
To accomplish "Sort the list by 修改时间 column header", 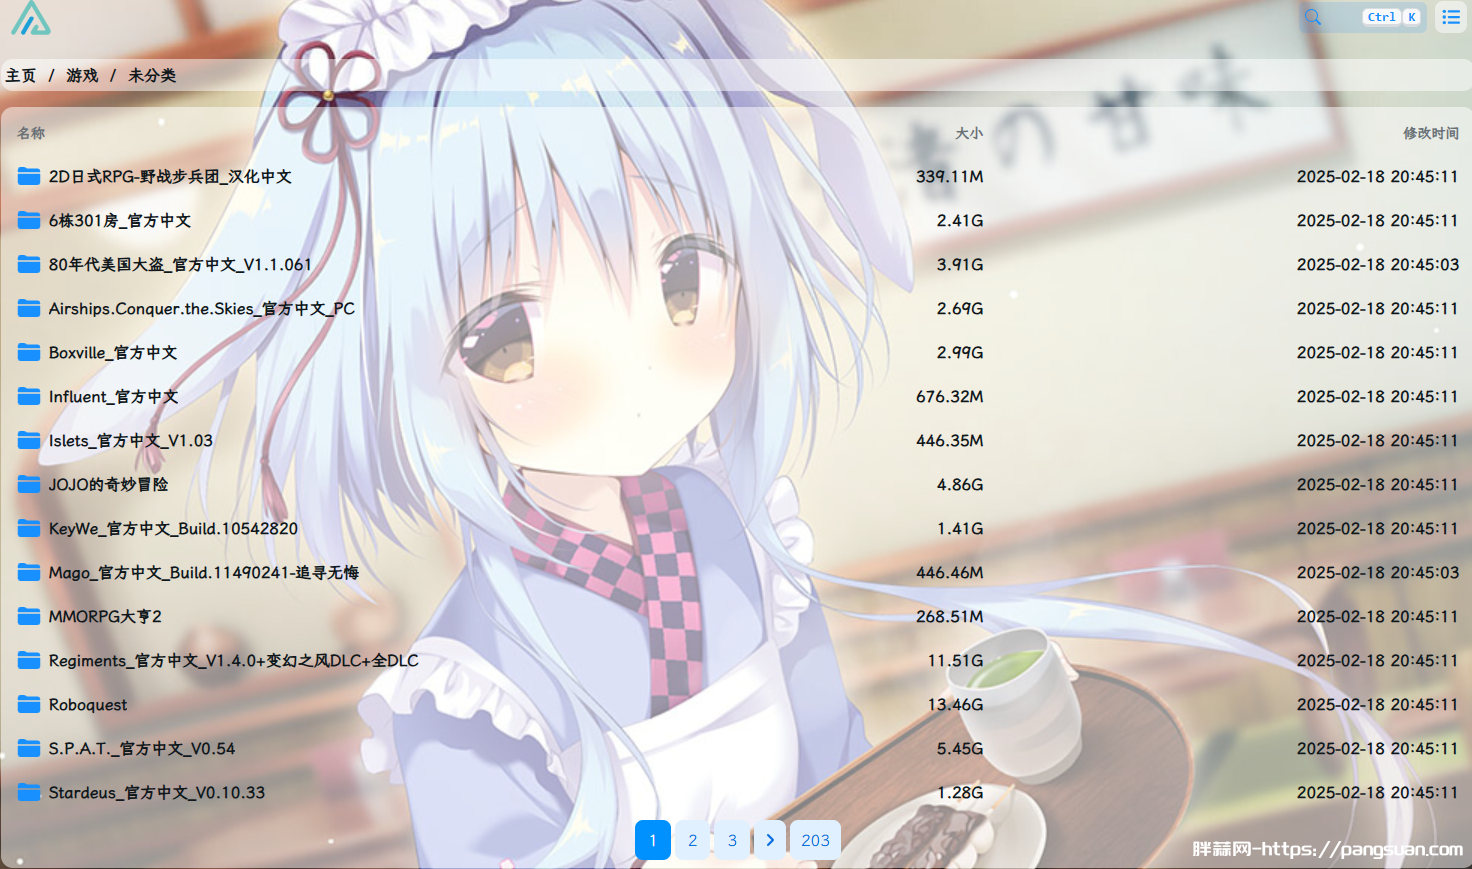I will (x=1430, y=133).
